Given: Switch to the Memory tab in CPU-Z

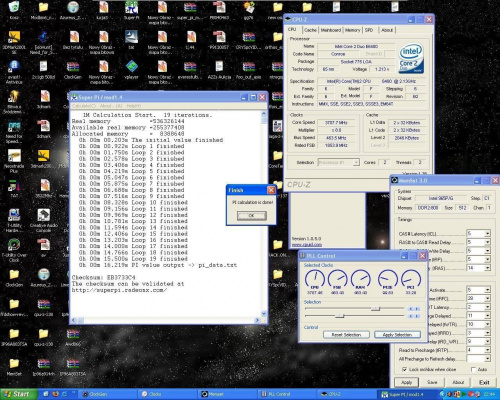Looking at the screenshot, I should pos(353,30).
